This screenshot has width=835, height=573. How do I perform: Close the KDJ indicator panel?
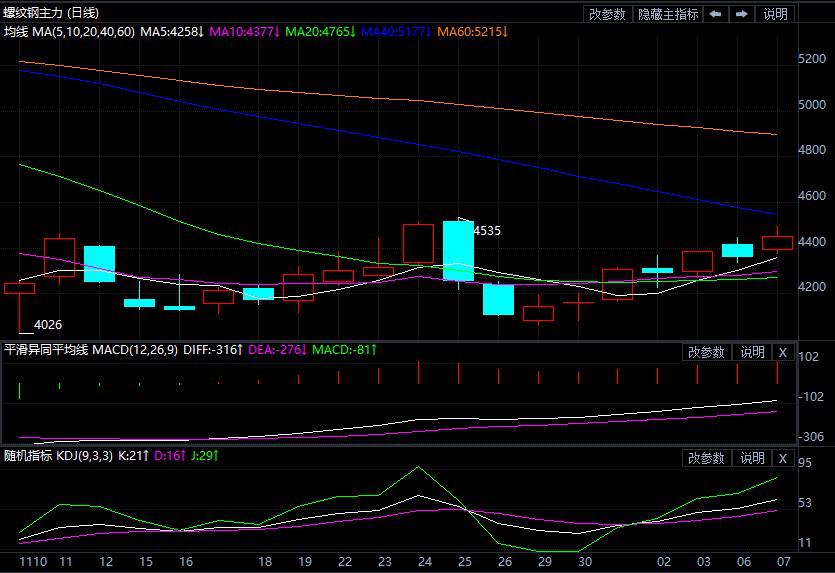pos(783,458)
